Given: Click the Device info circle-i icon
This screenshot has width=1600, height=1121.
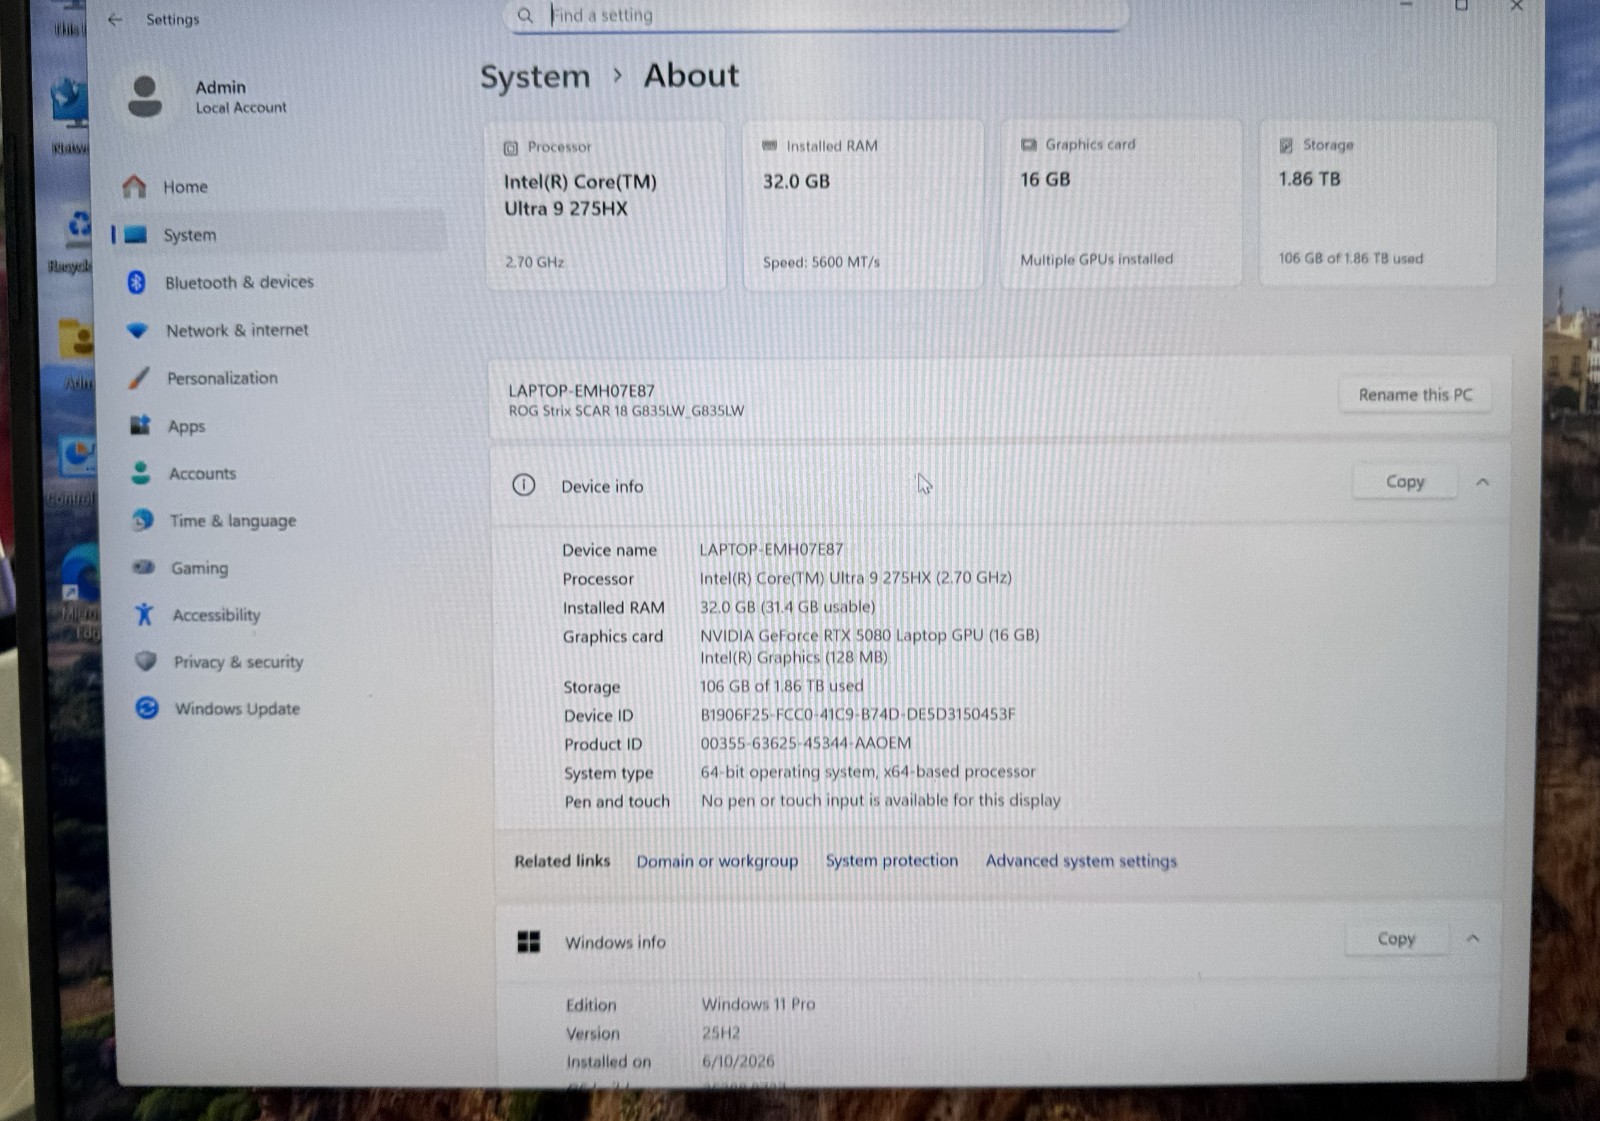Looking at the screenshot, I should (524, 485).
